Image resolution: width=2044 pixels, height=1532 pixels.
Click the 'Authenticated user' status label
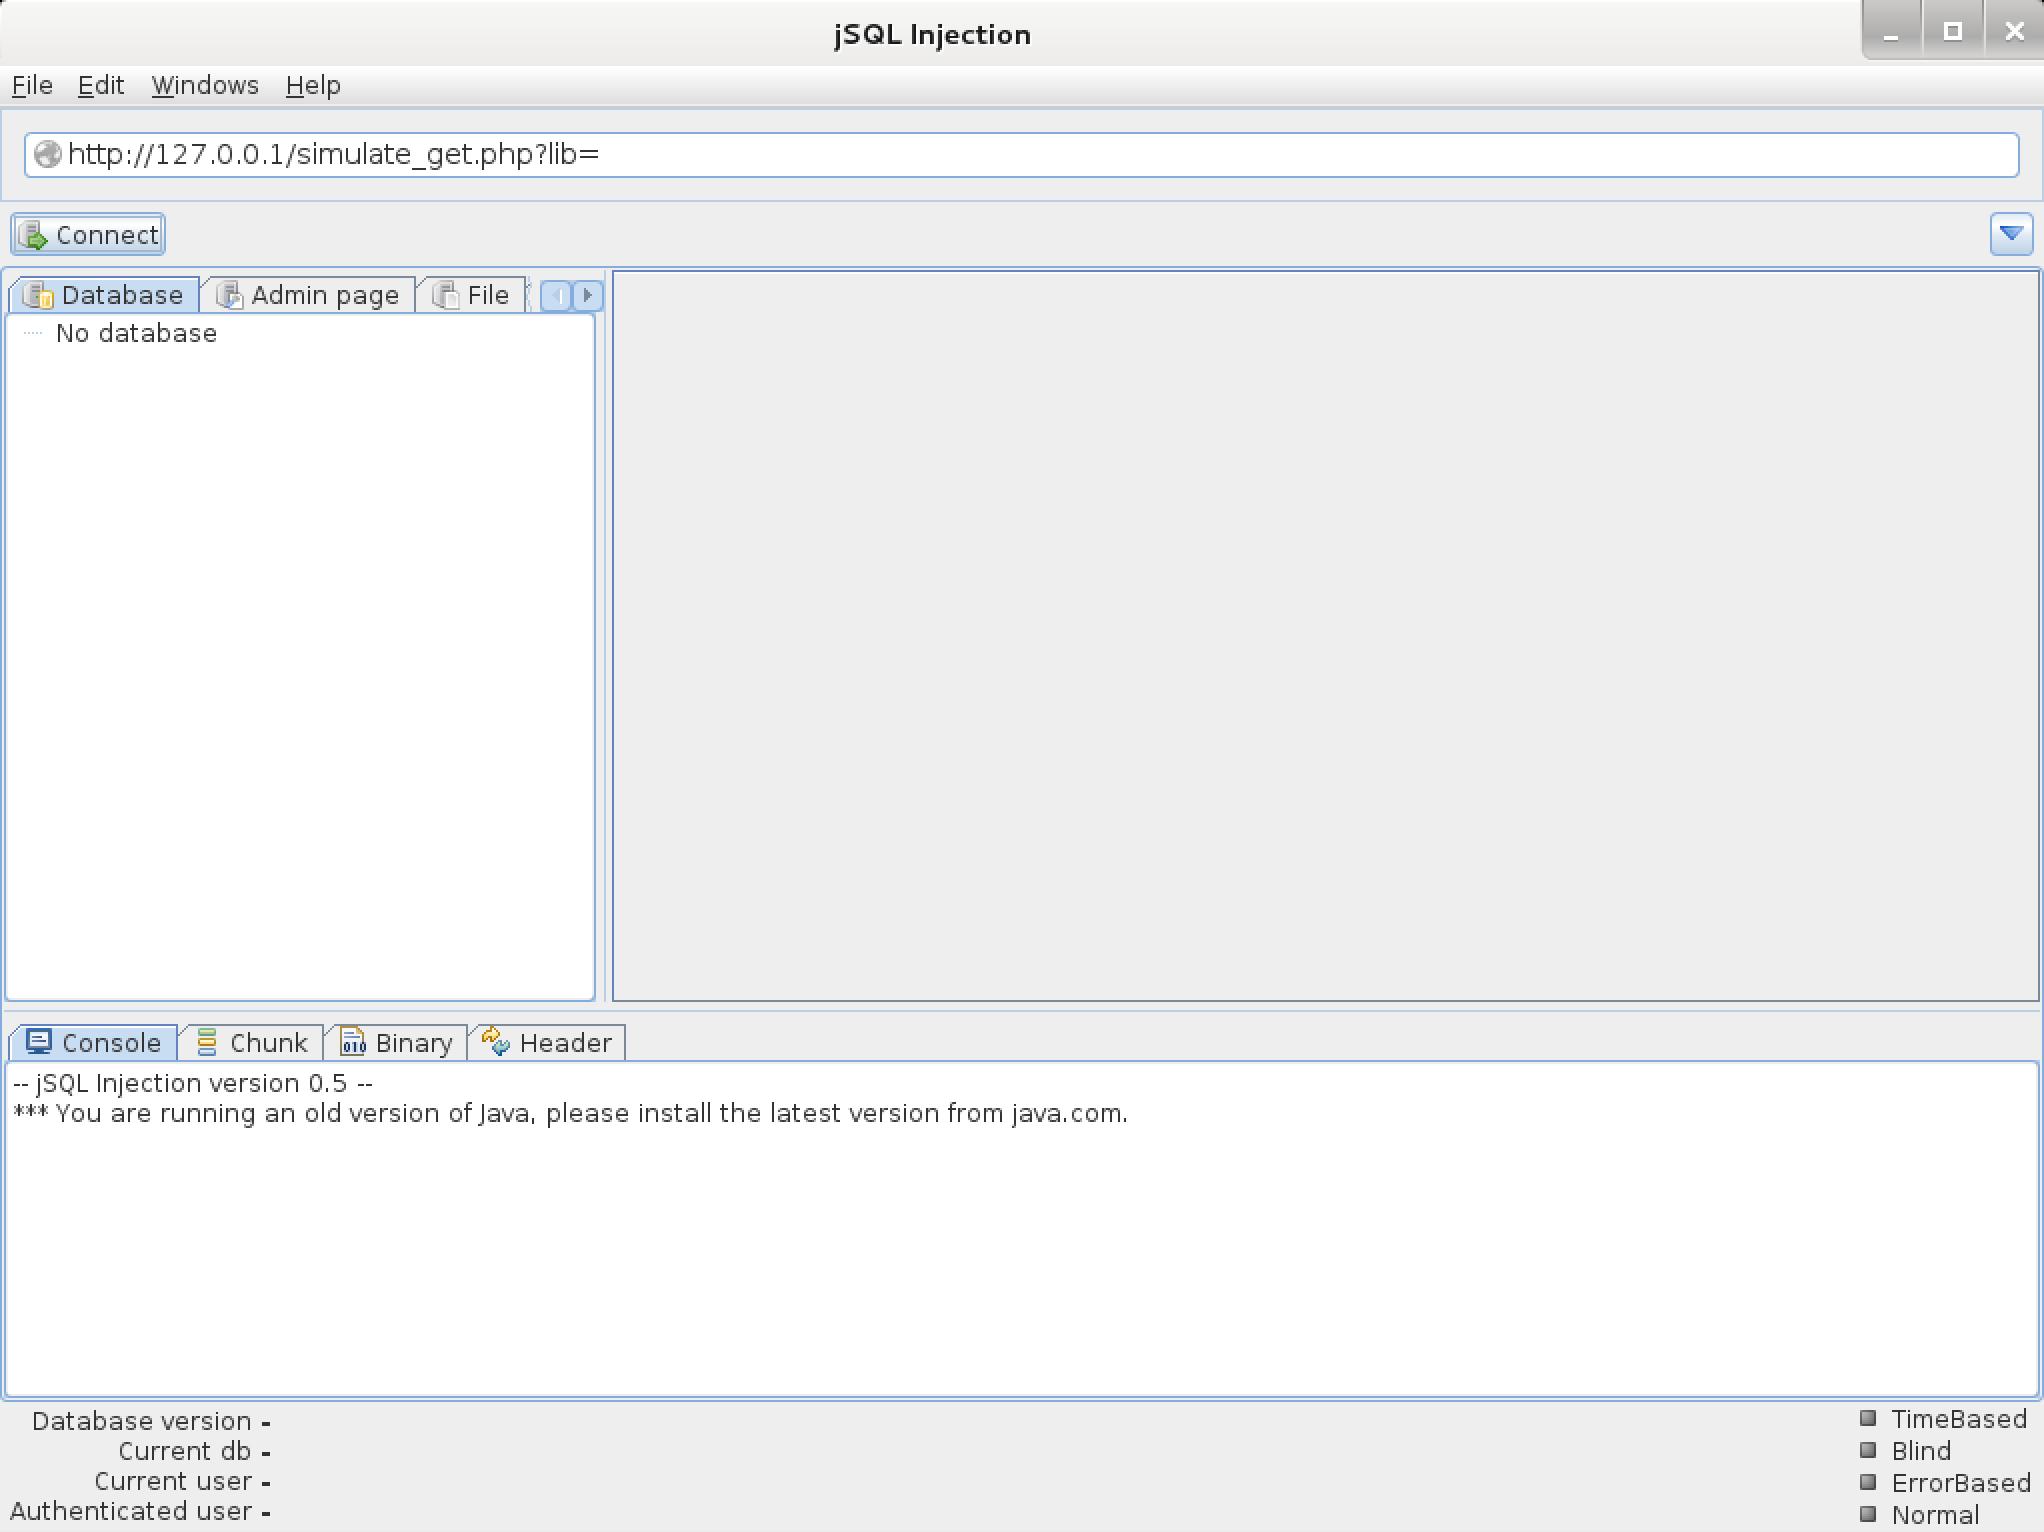pyautogui.click(x=131, y=1511)
